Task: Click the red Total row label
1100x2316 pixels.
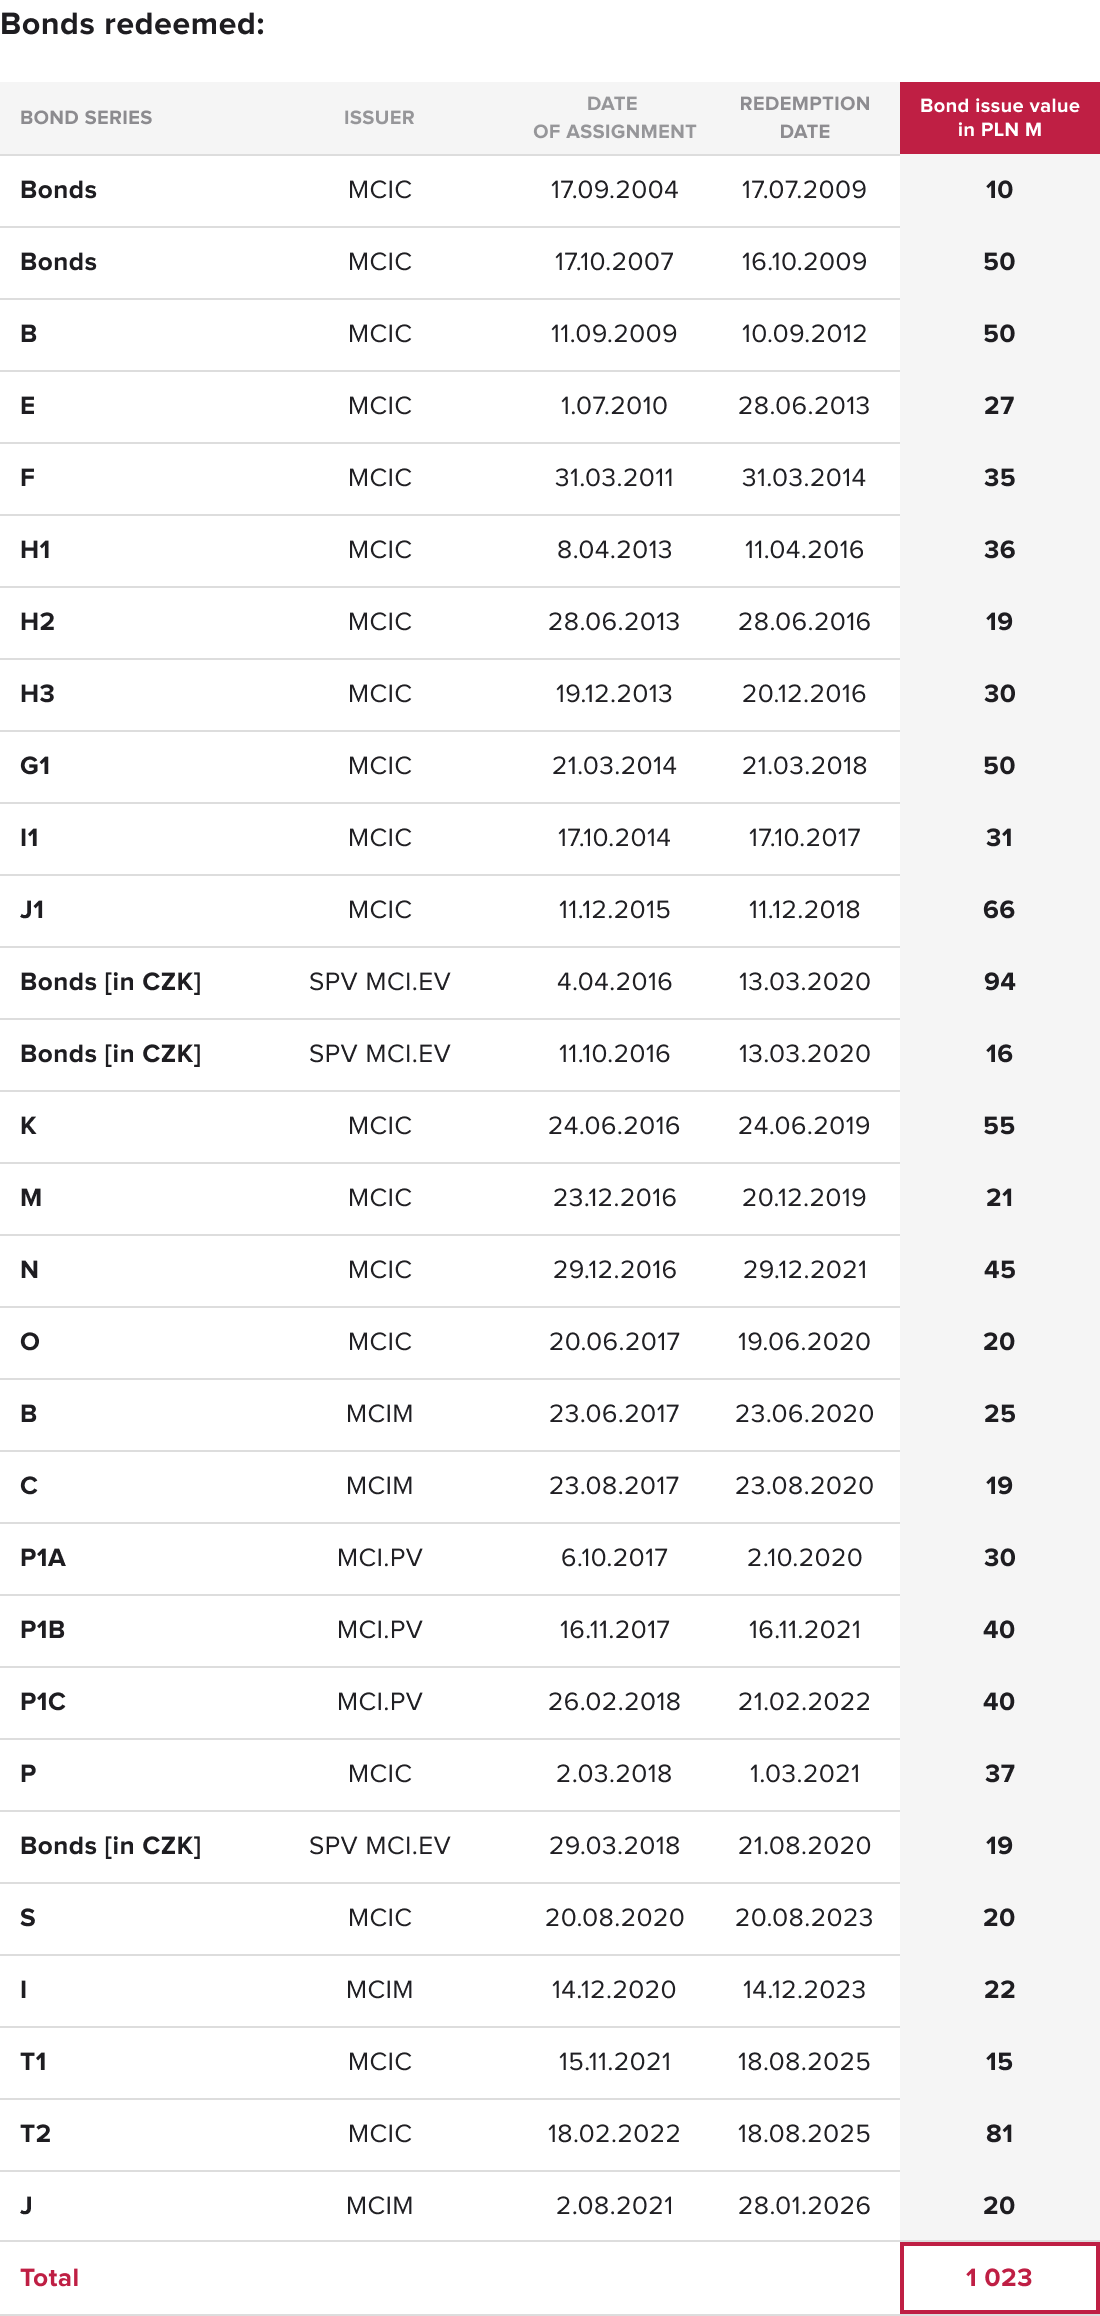Action: 50,2278
